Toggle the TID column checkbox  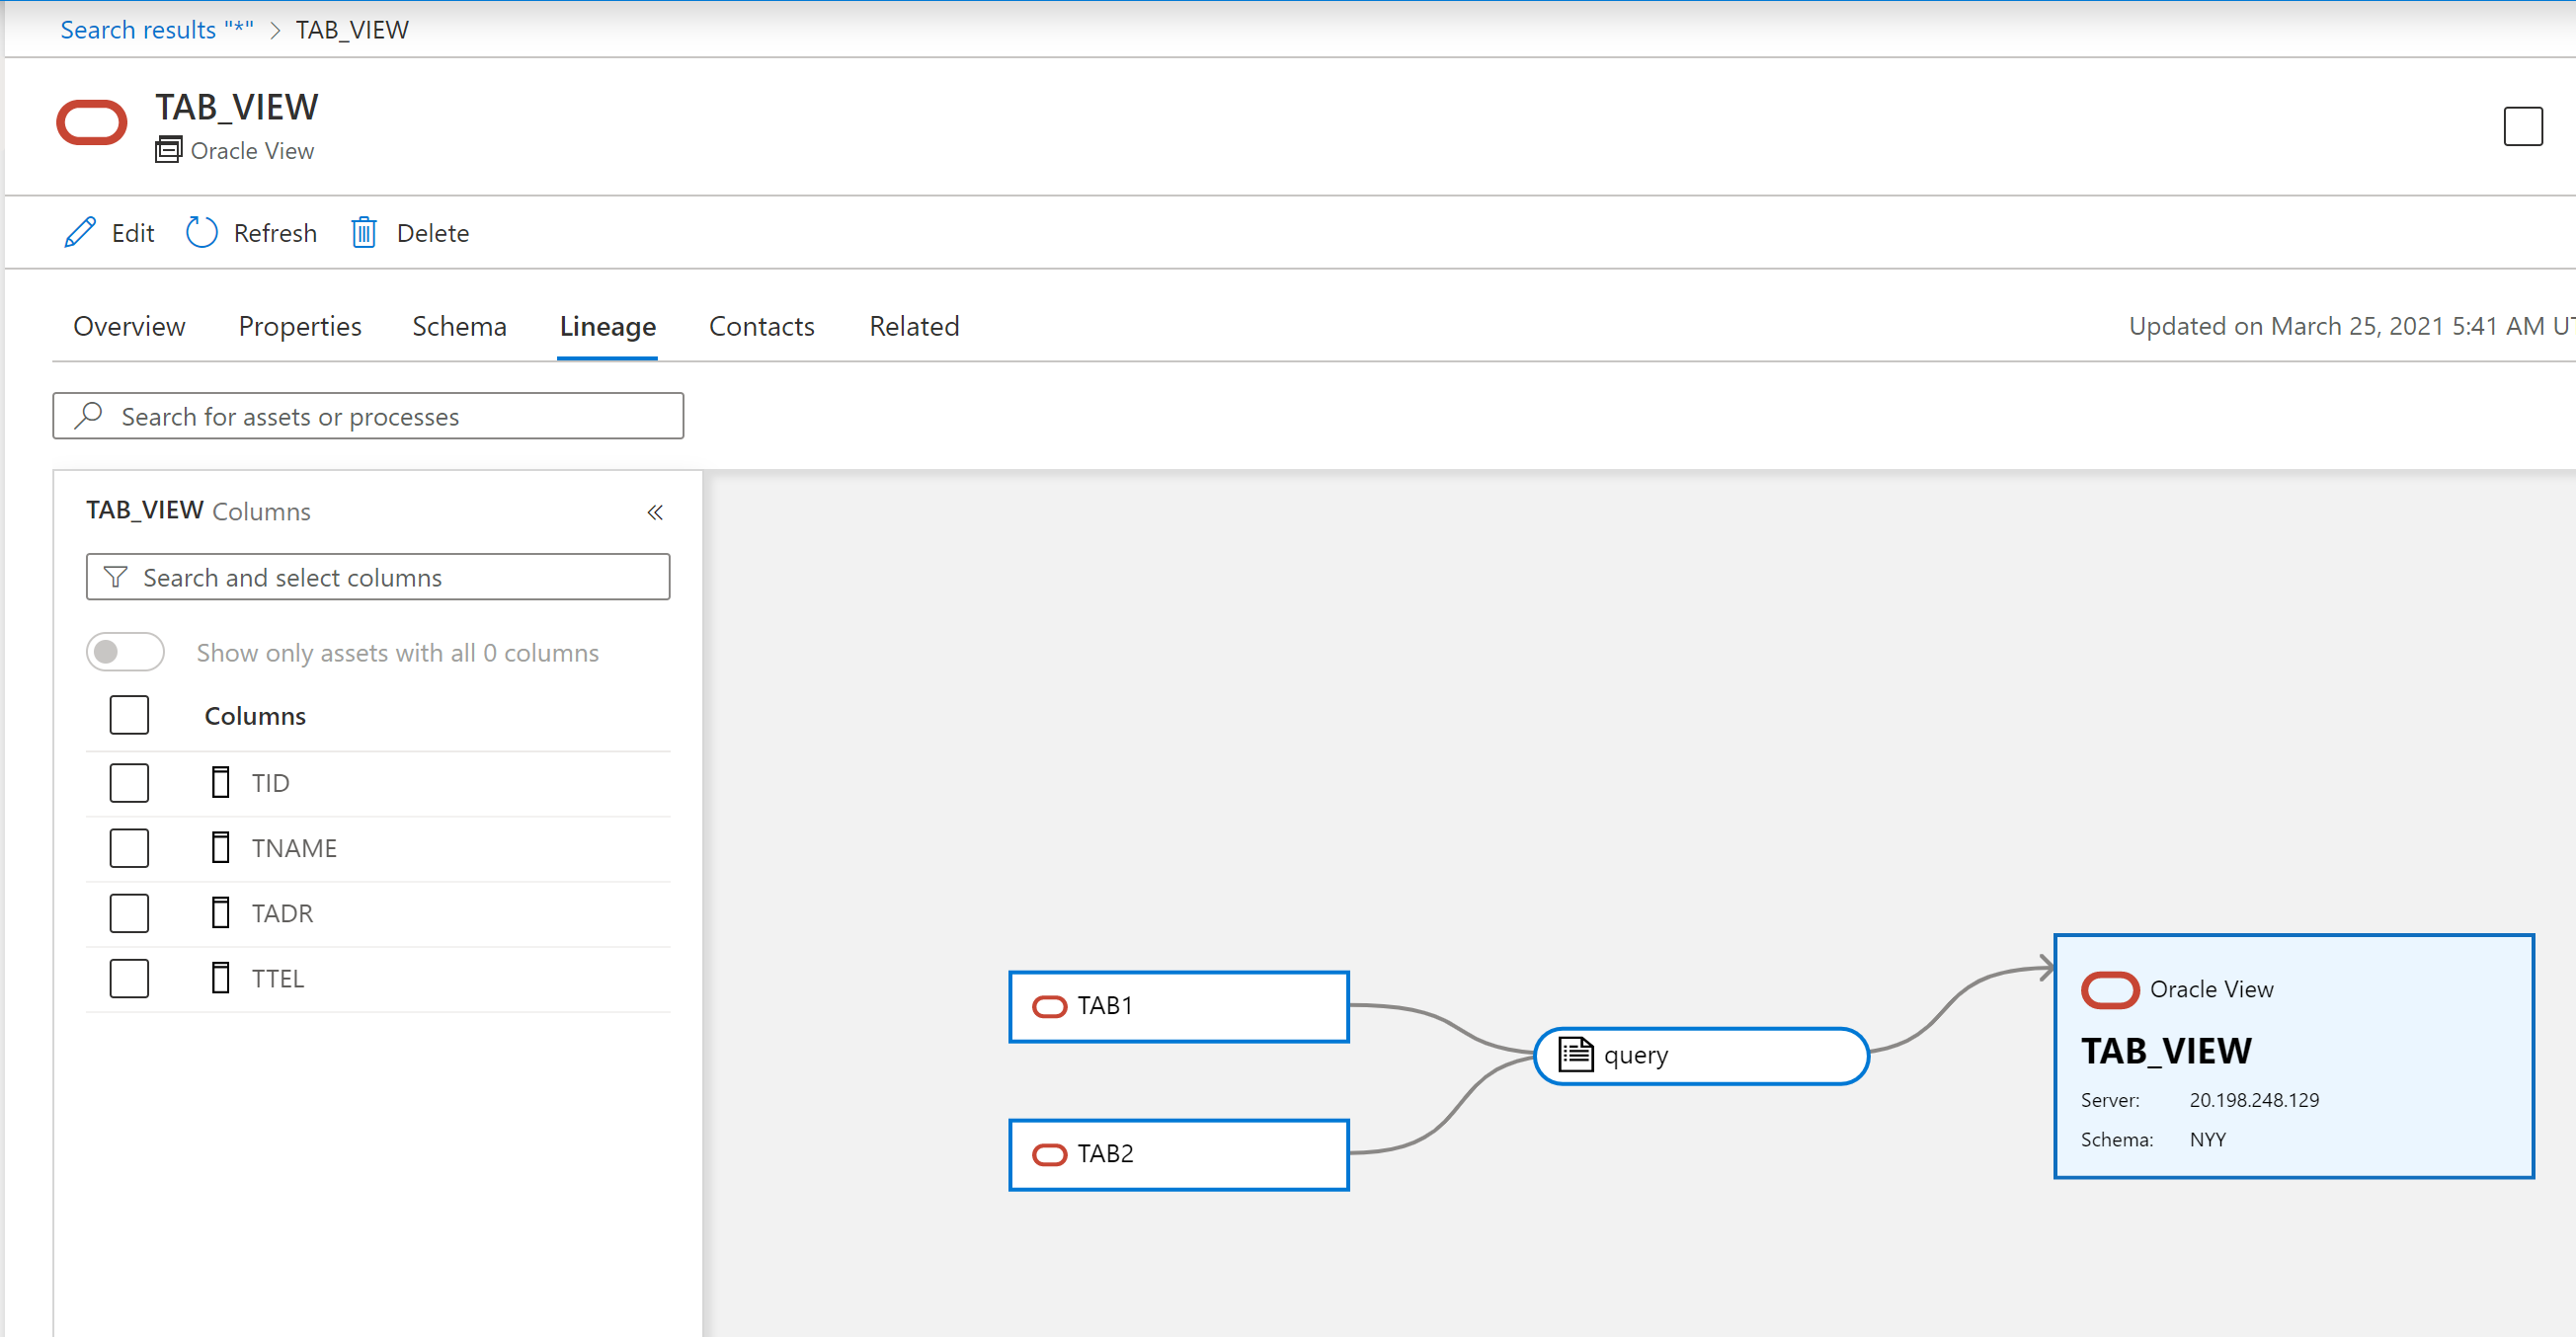(129, 782)
